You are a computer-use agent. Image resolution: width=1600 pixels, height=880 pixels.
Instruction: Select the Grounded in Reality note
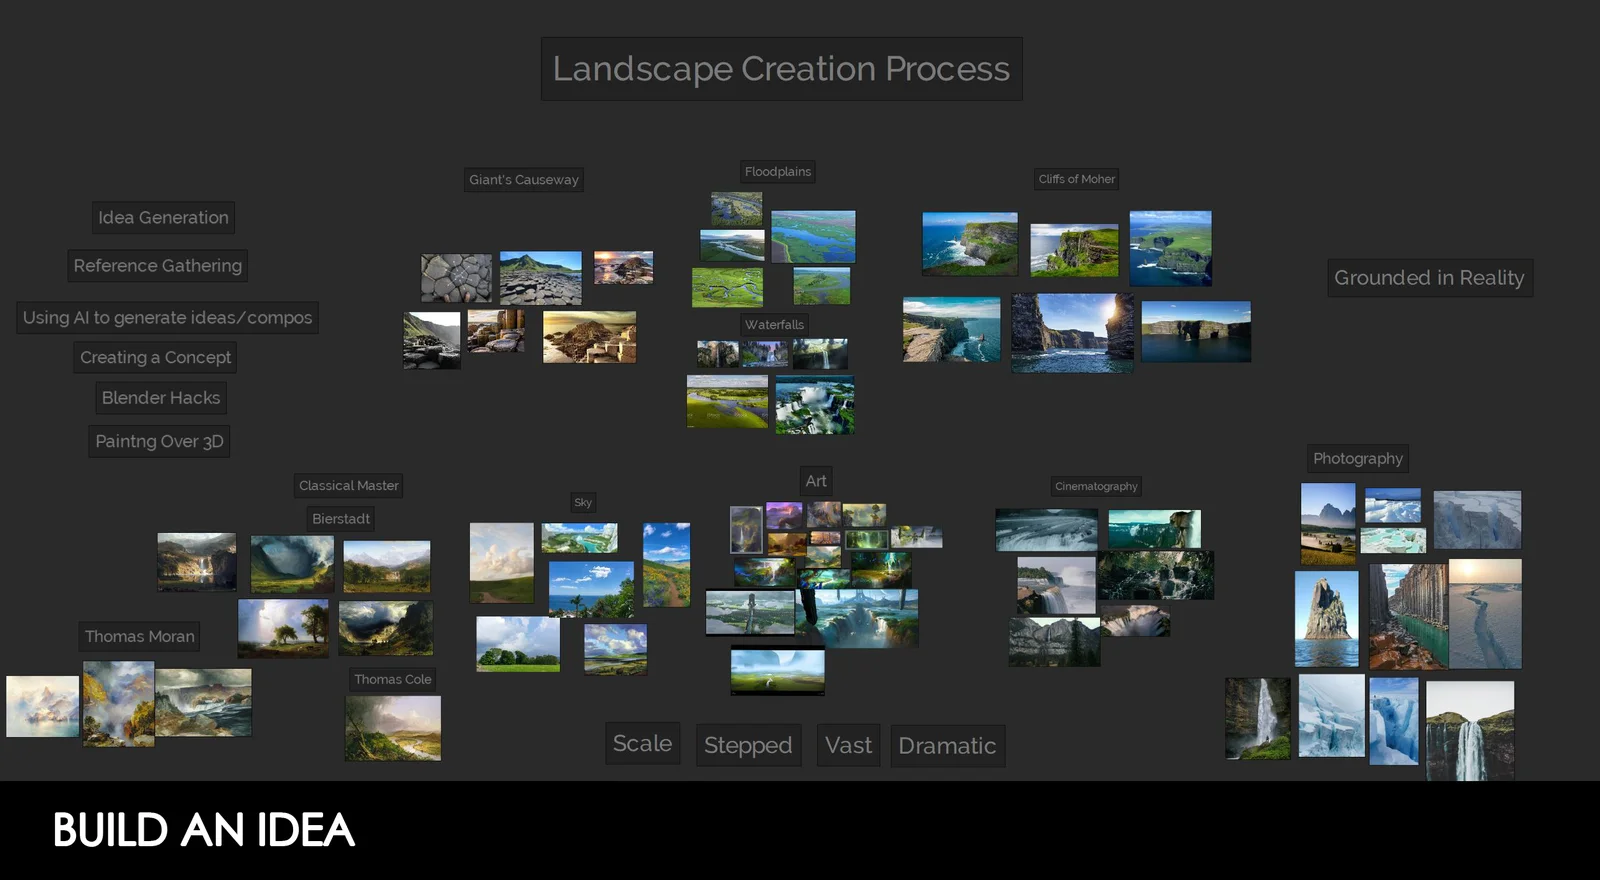coord(1430,278)
